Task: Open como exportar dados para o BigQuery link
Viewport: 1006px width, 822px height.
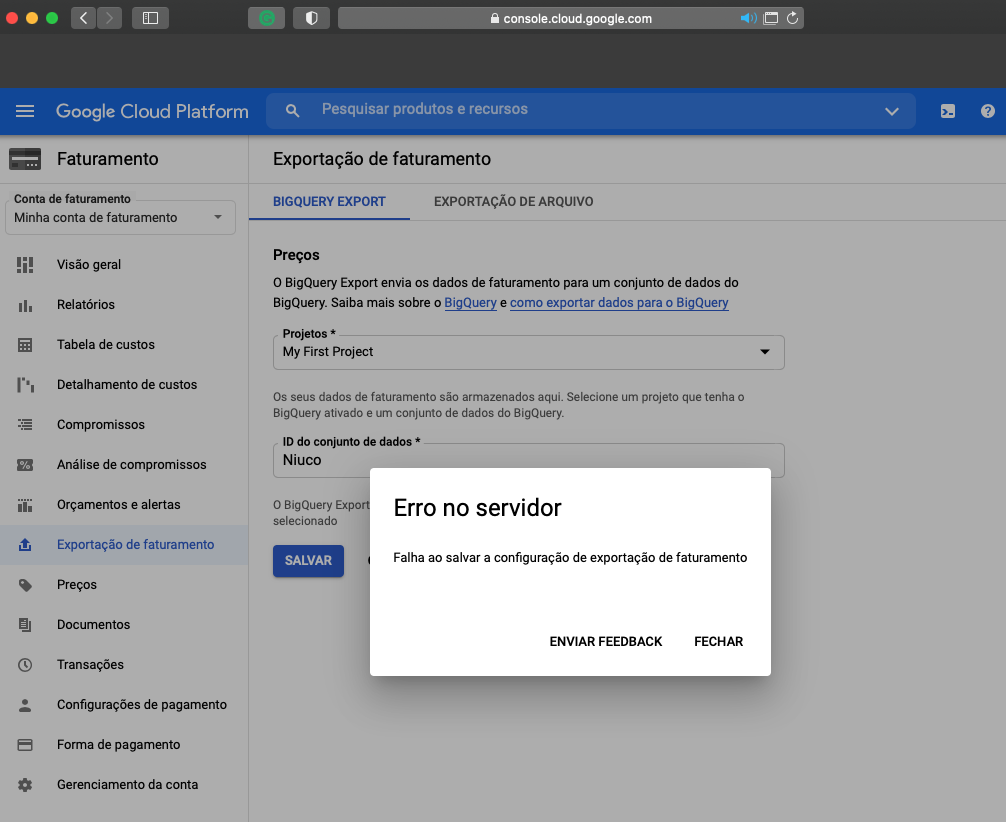Action: 619,302
